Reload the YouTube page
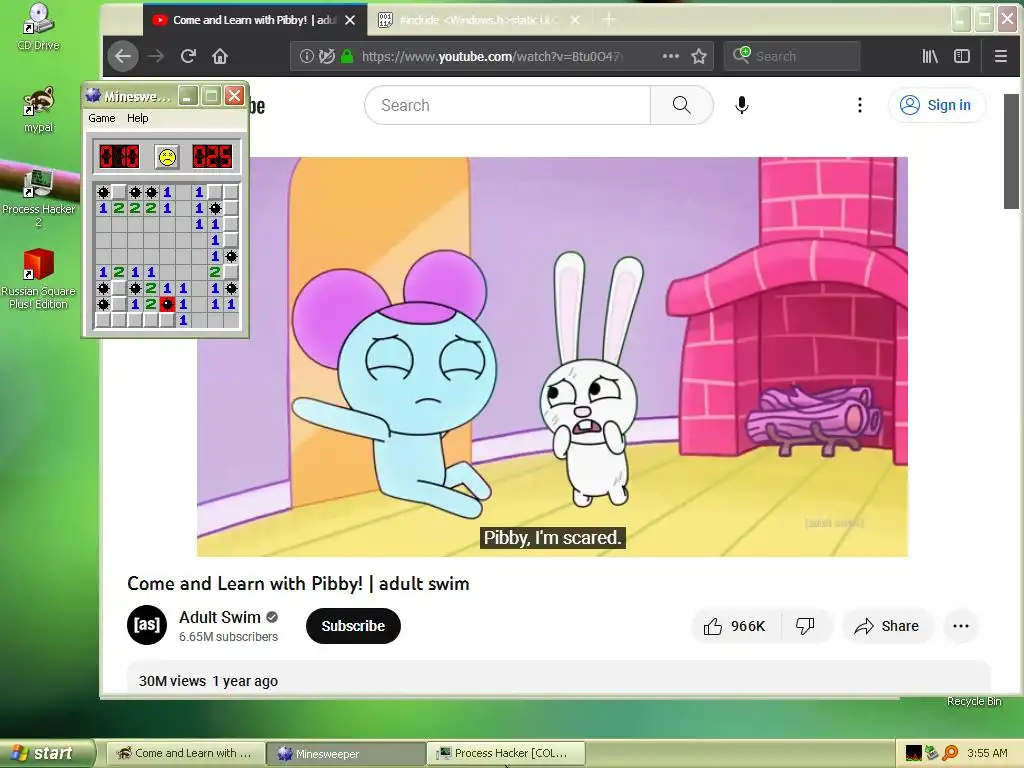1024x768 pixels. coord(188,56)
